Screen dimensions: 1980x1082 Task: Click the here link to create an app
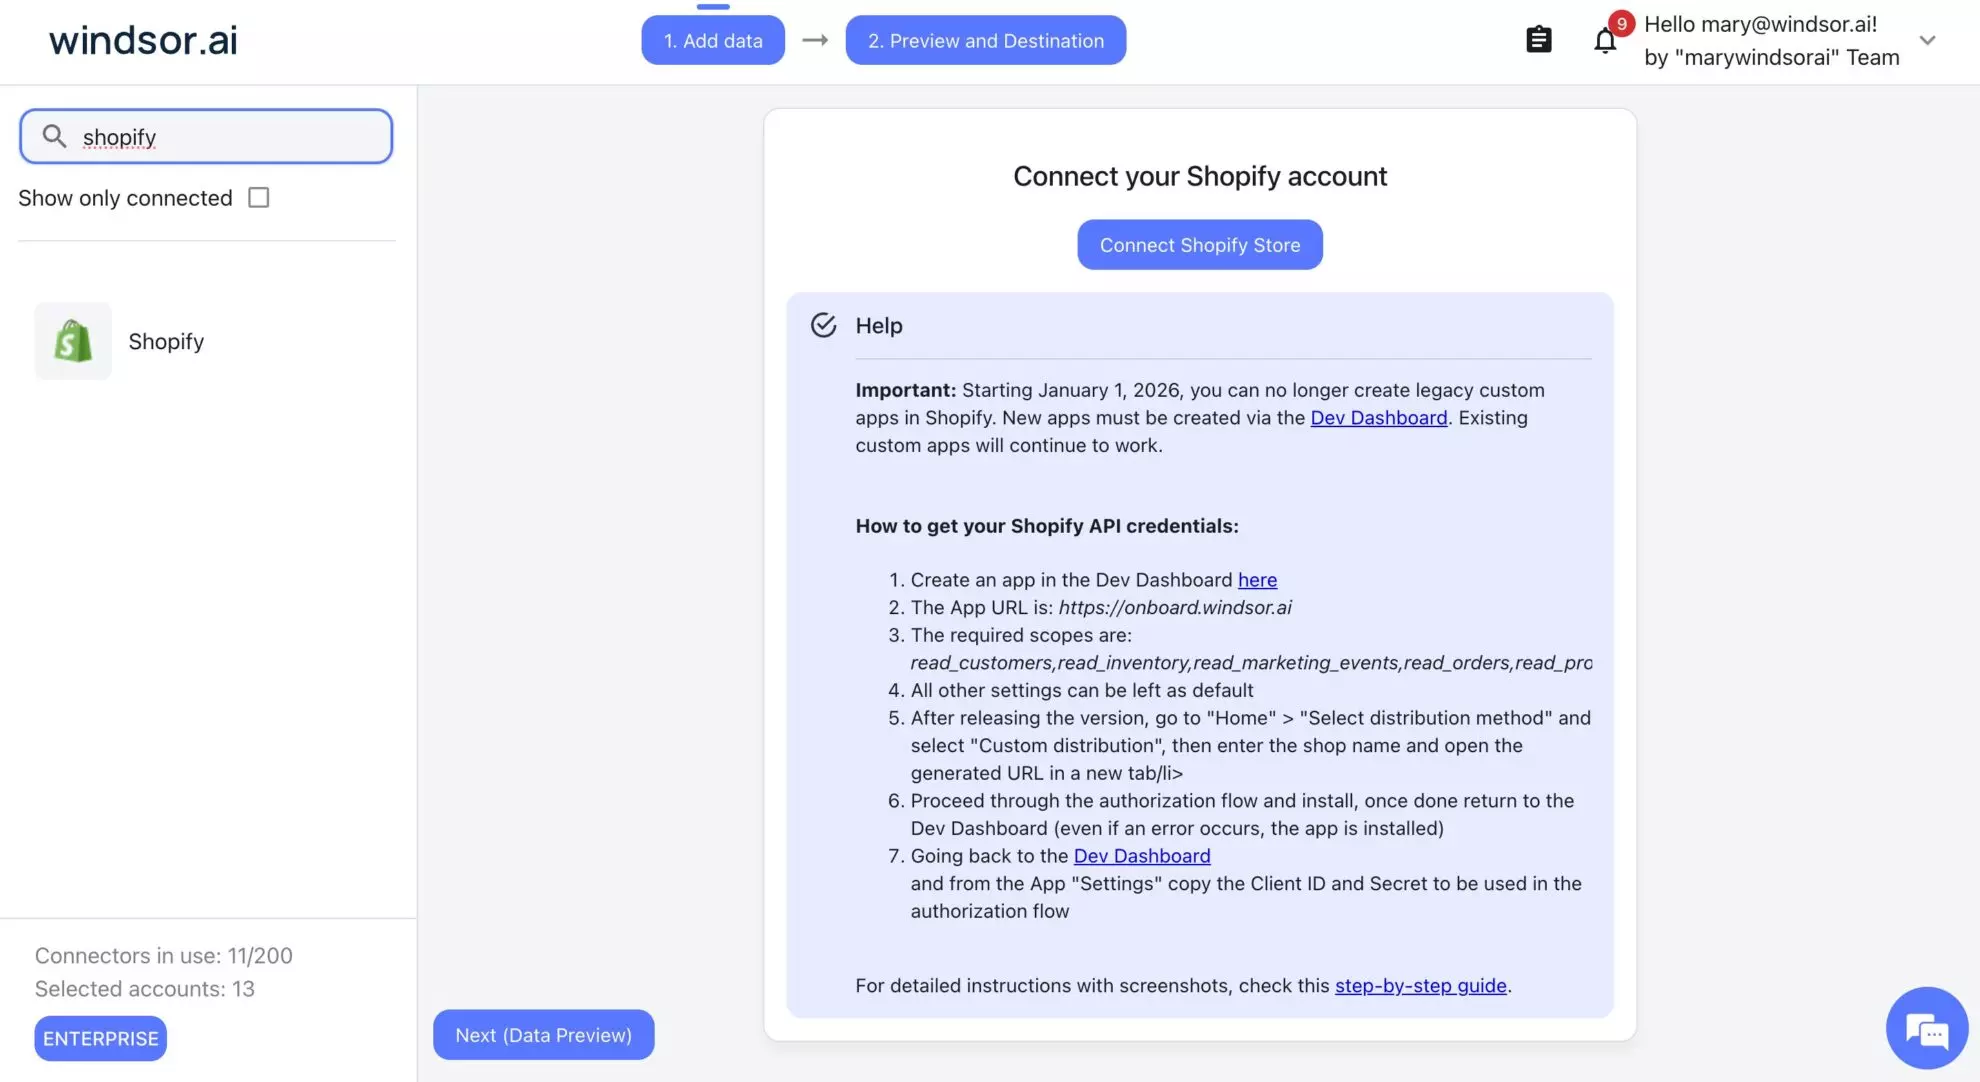[1257, 579]
